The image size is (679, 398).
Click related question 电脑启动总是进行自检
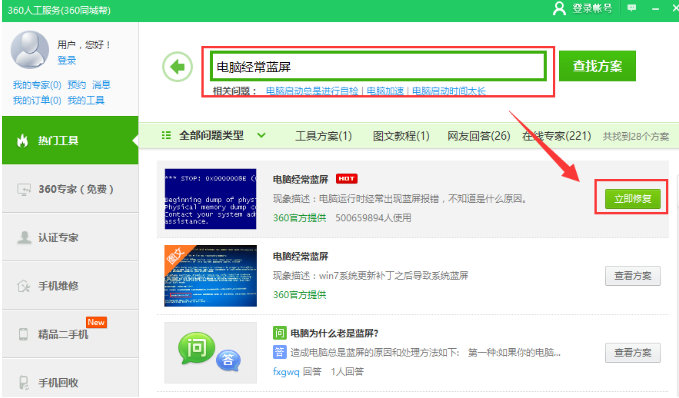pos(312,91)
